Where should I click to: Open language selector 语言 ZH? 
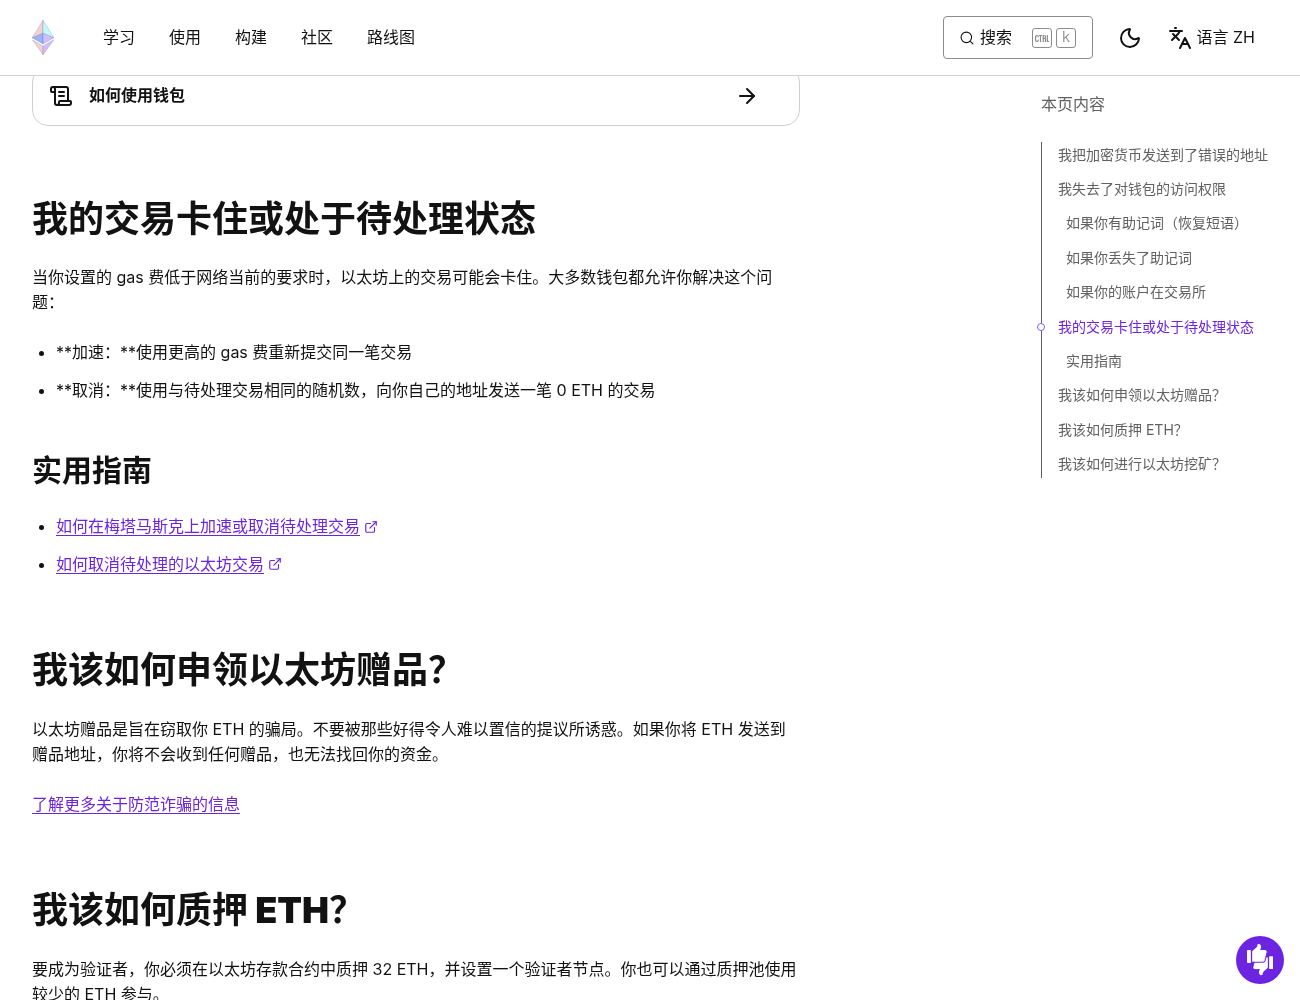pos(1211,38)
